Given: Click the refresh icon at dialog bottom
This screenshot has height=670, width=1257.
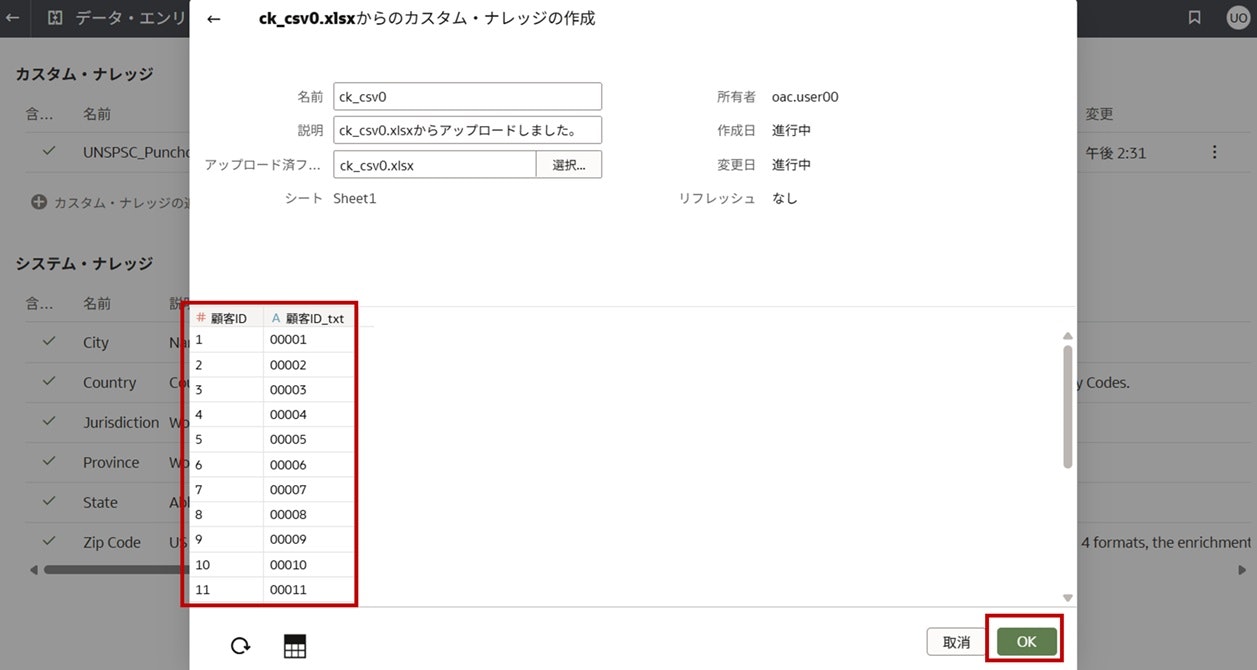Looking at the screenshot, I should click(240, 646).
